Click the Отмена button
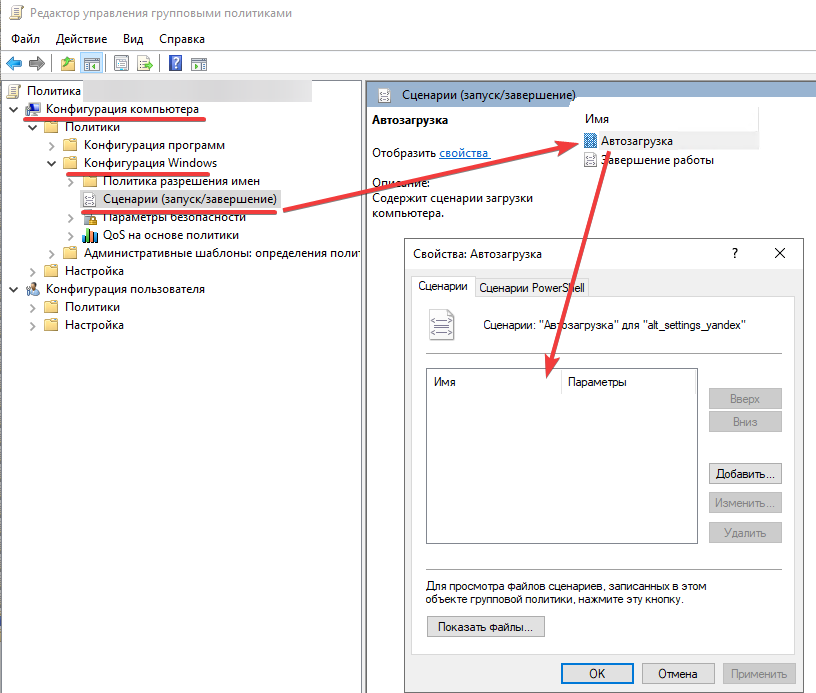 coord(678,674)
